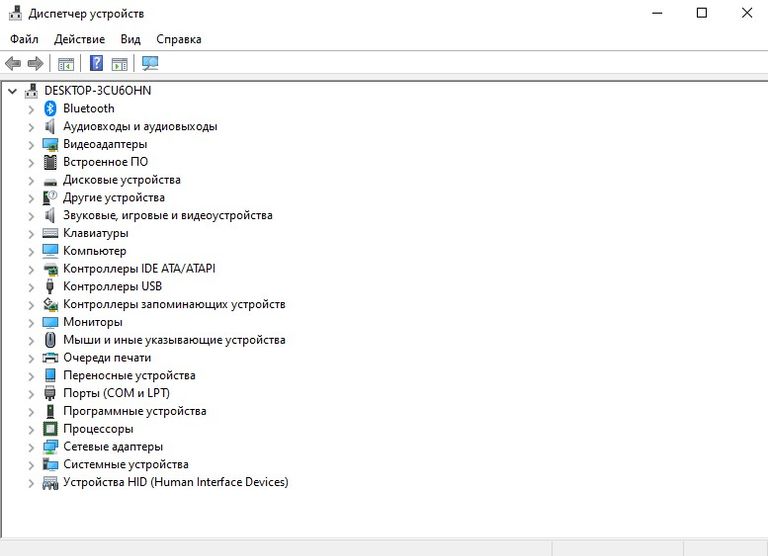Collapse the DESKTOP-3CU6OHN root node
This screenshot has height=556, width=768.
coord(13,91)
